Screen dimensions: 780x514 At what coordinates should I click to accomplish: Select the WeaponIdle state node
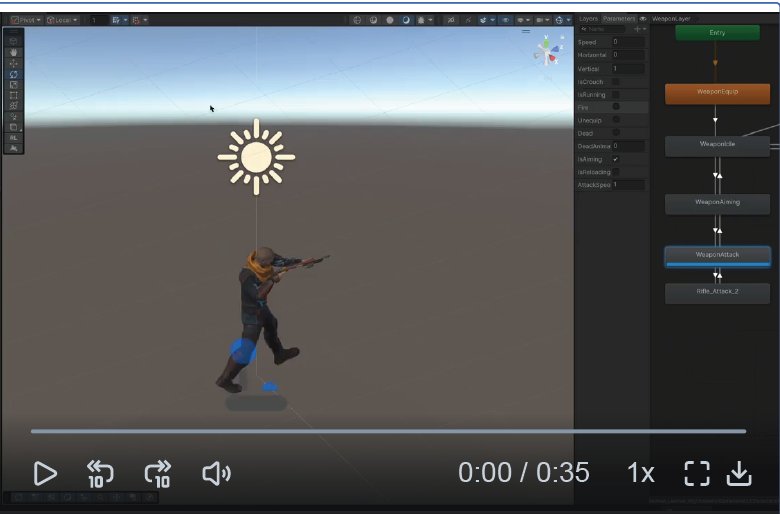point(717,146)
